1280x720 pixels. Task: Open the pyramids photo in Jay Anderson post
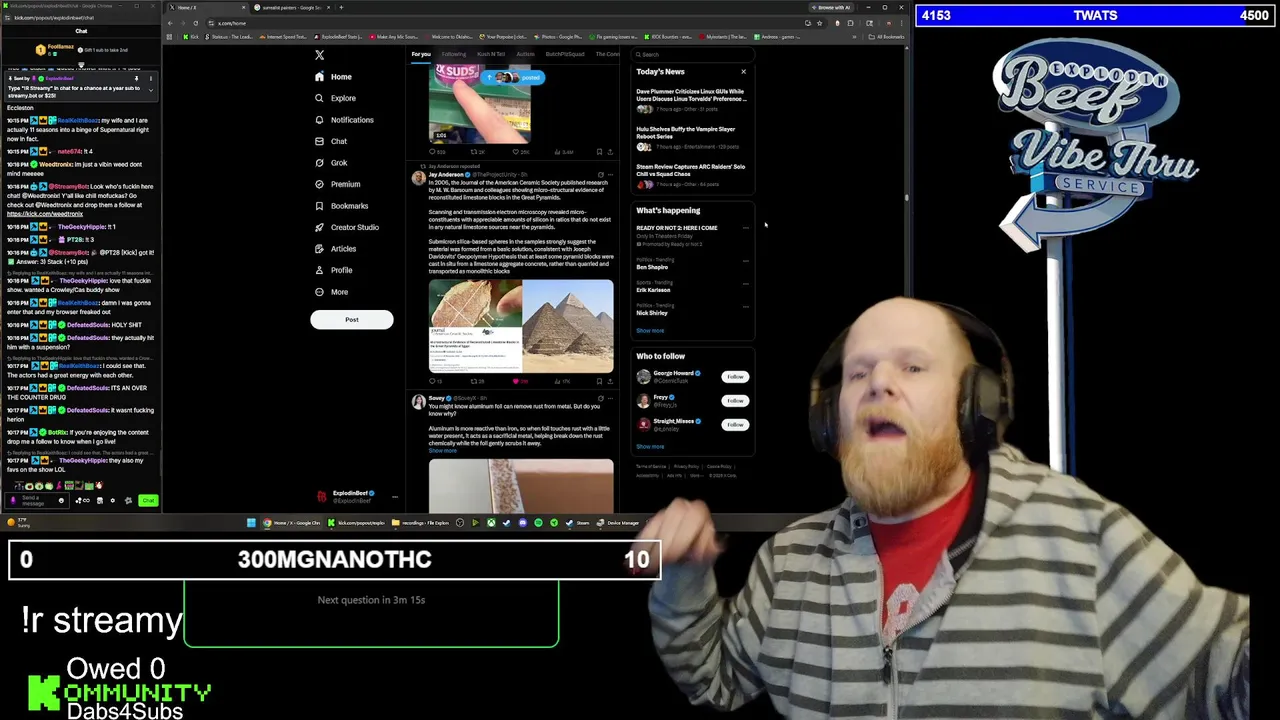(x=568, y=326)
